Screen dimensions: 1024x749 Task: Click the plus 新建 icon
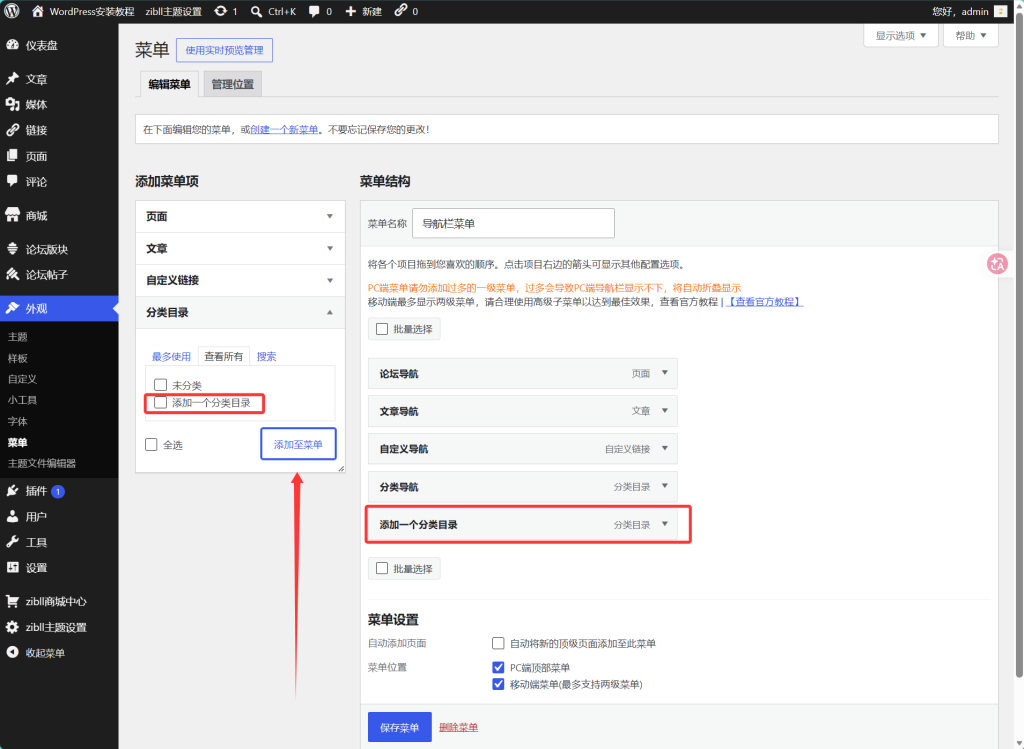pos(351,11)
